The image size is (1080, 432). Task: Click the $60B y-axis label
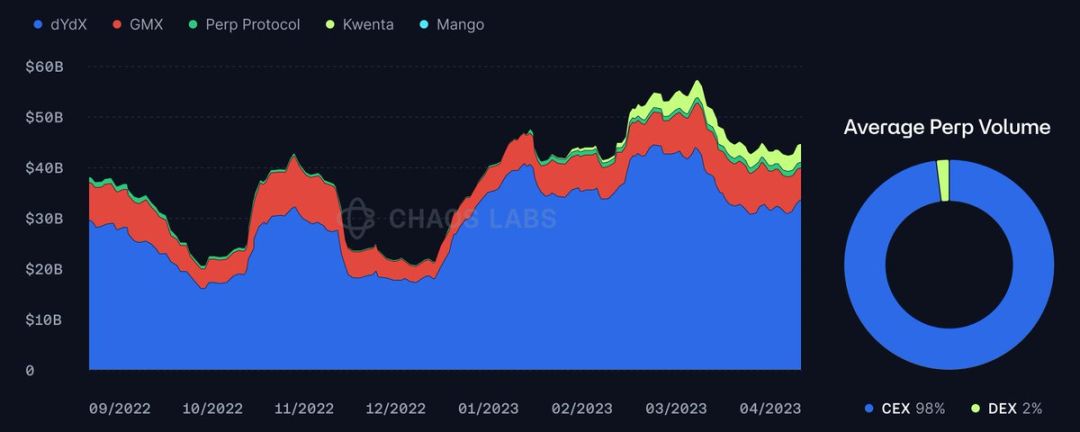pos(44,67)
